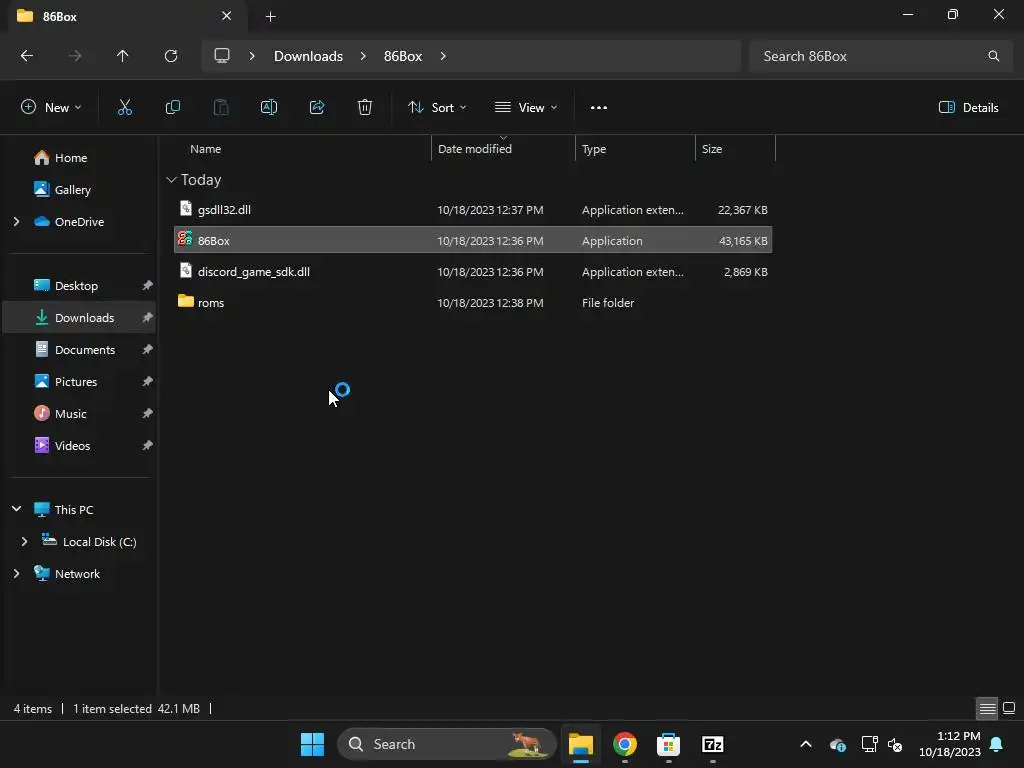Open Microsoft Store from taskbar

[668, 744]
